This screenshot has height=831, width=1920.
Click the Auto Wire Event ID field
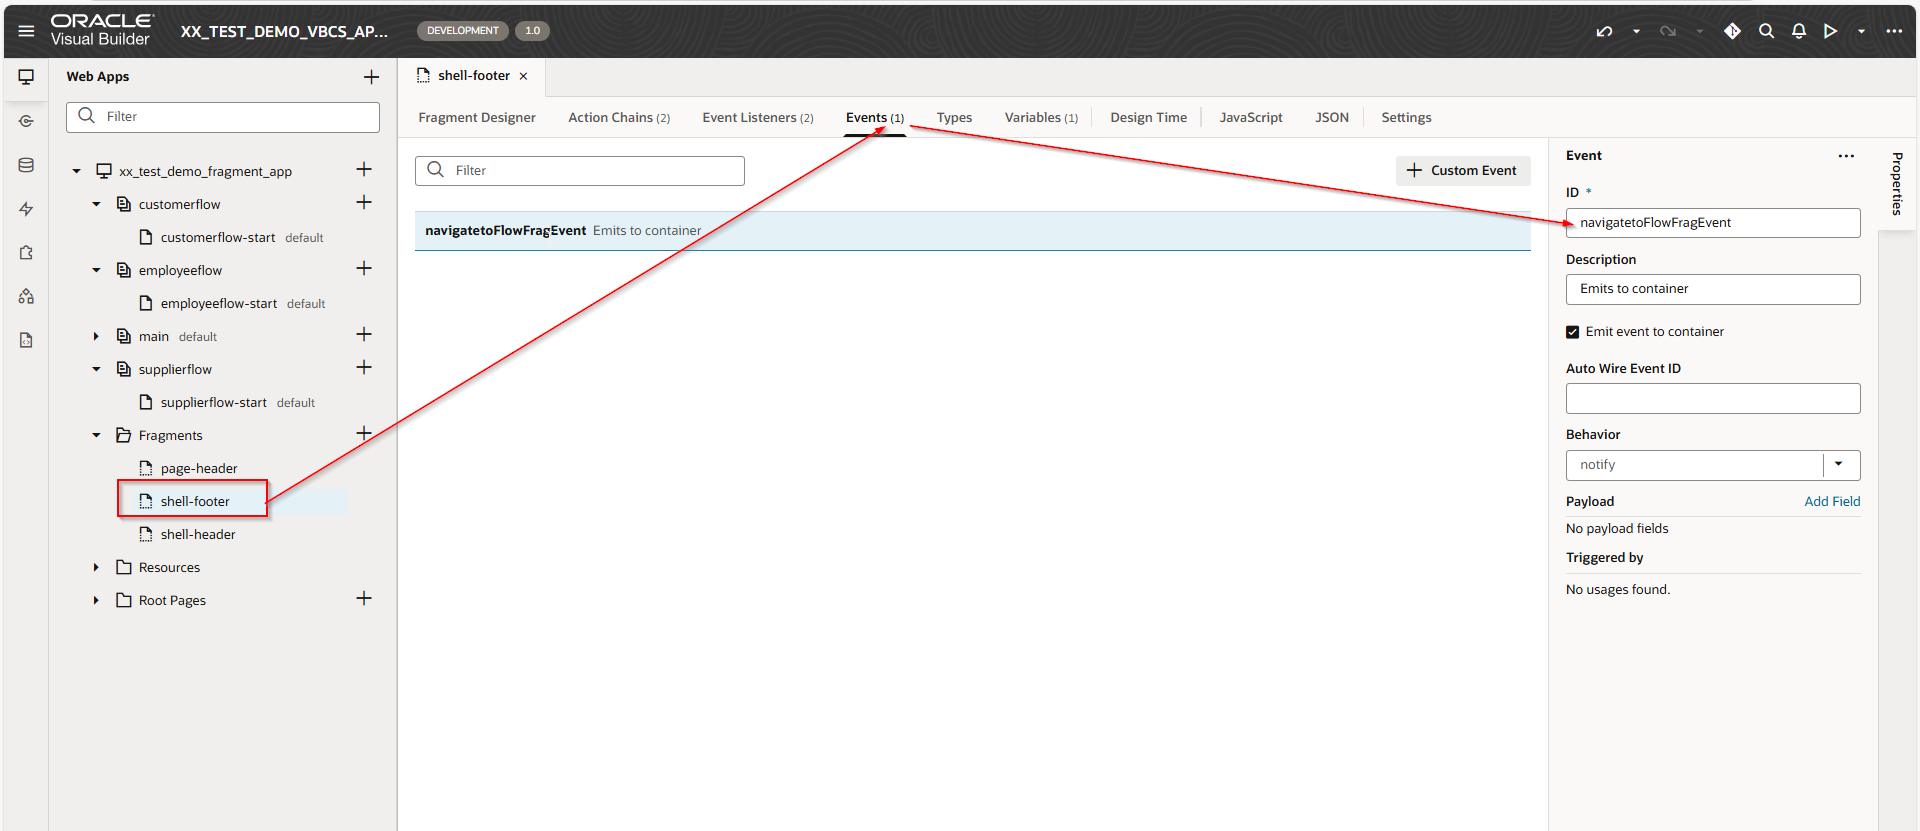click(x=1712, y=399)
